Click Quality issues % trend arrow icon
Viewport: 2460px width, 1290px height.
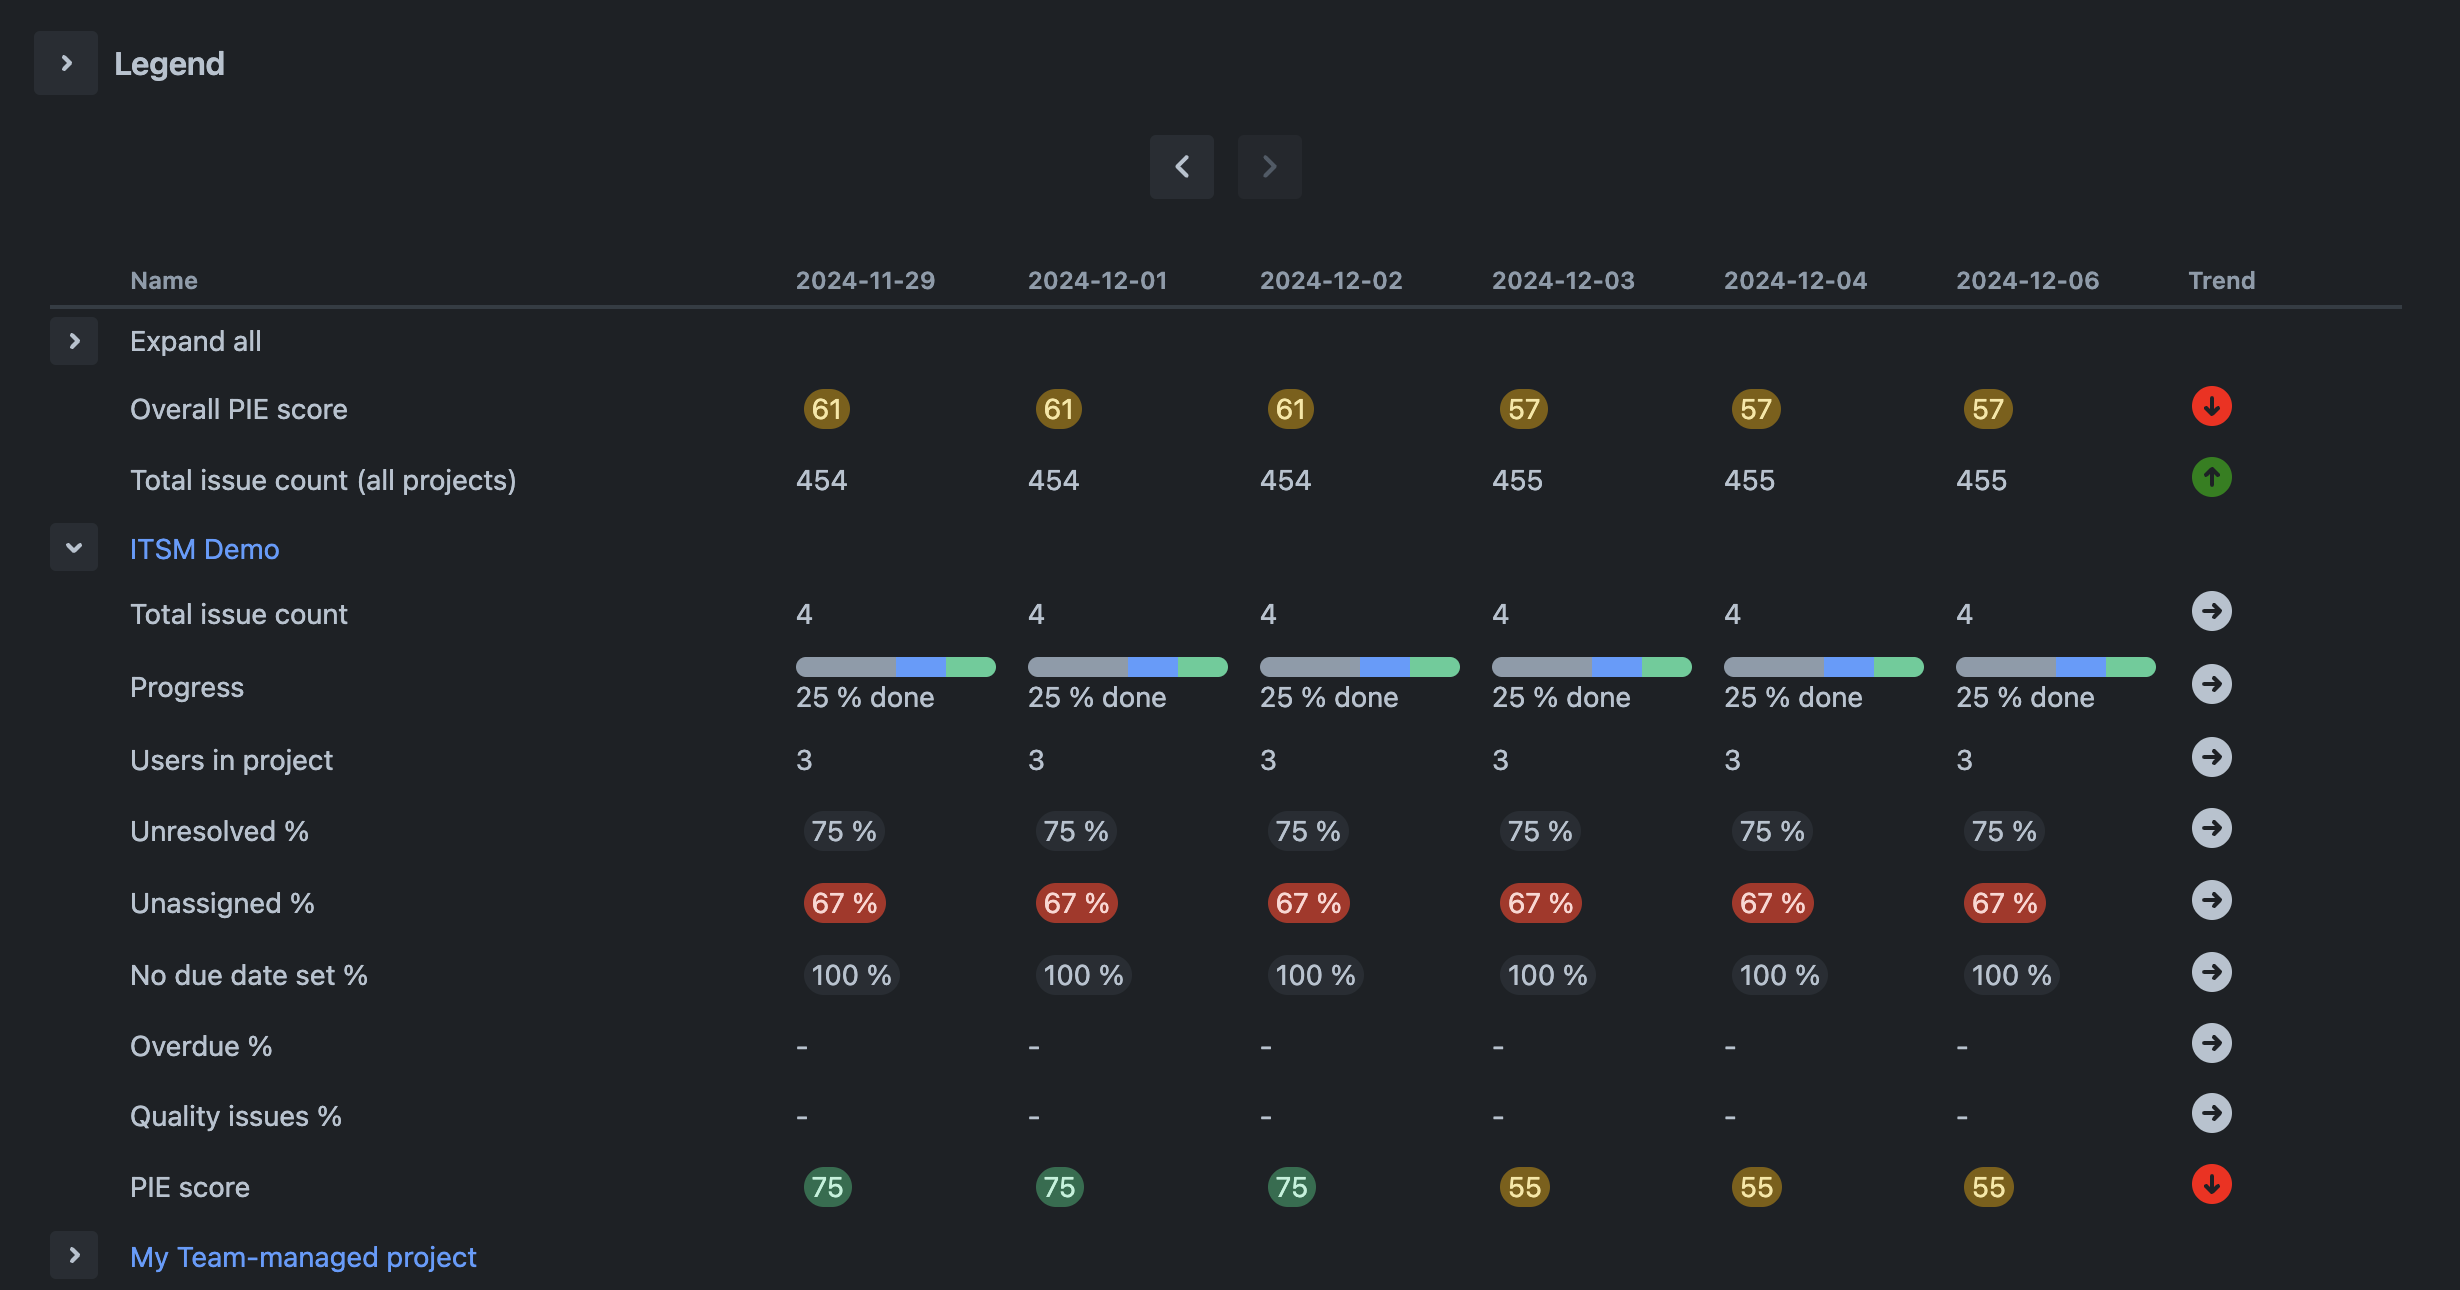point(2211,1113)
